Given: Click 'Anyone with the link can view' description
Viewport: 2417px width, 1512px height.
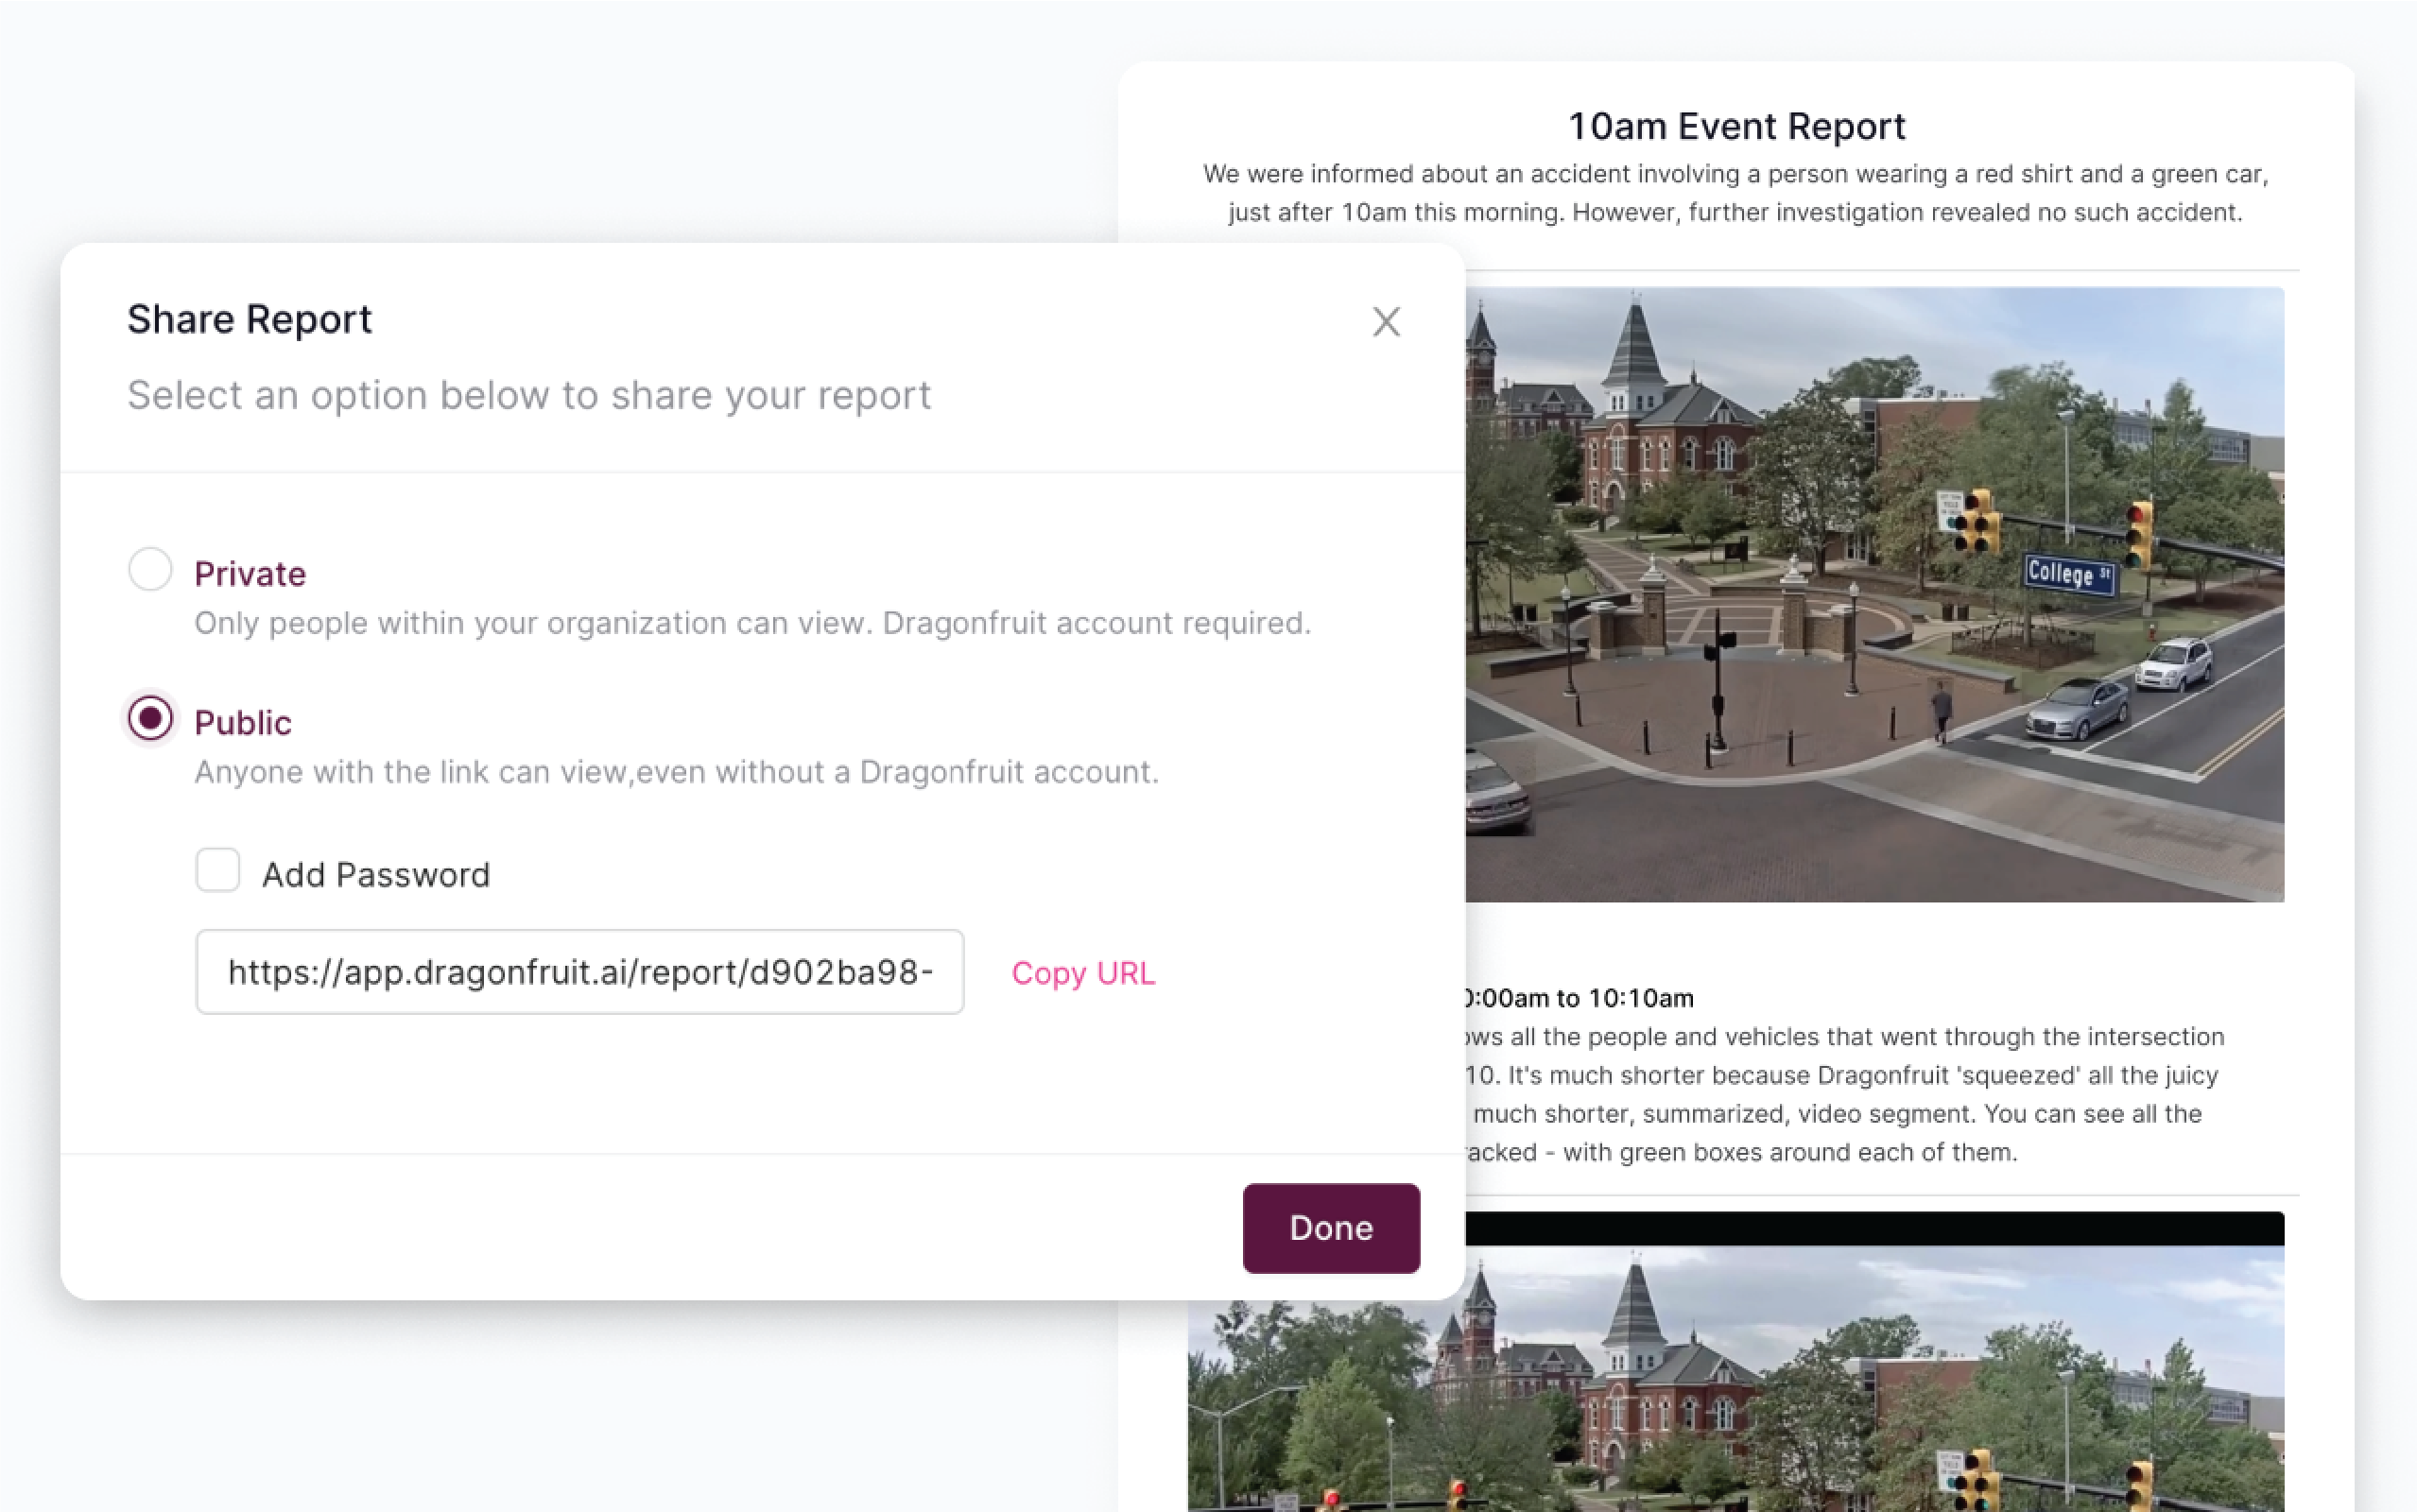Looking at the screenshot, I should (676, 772).
